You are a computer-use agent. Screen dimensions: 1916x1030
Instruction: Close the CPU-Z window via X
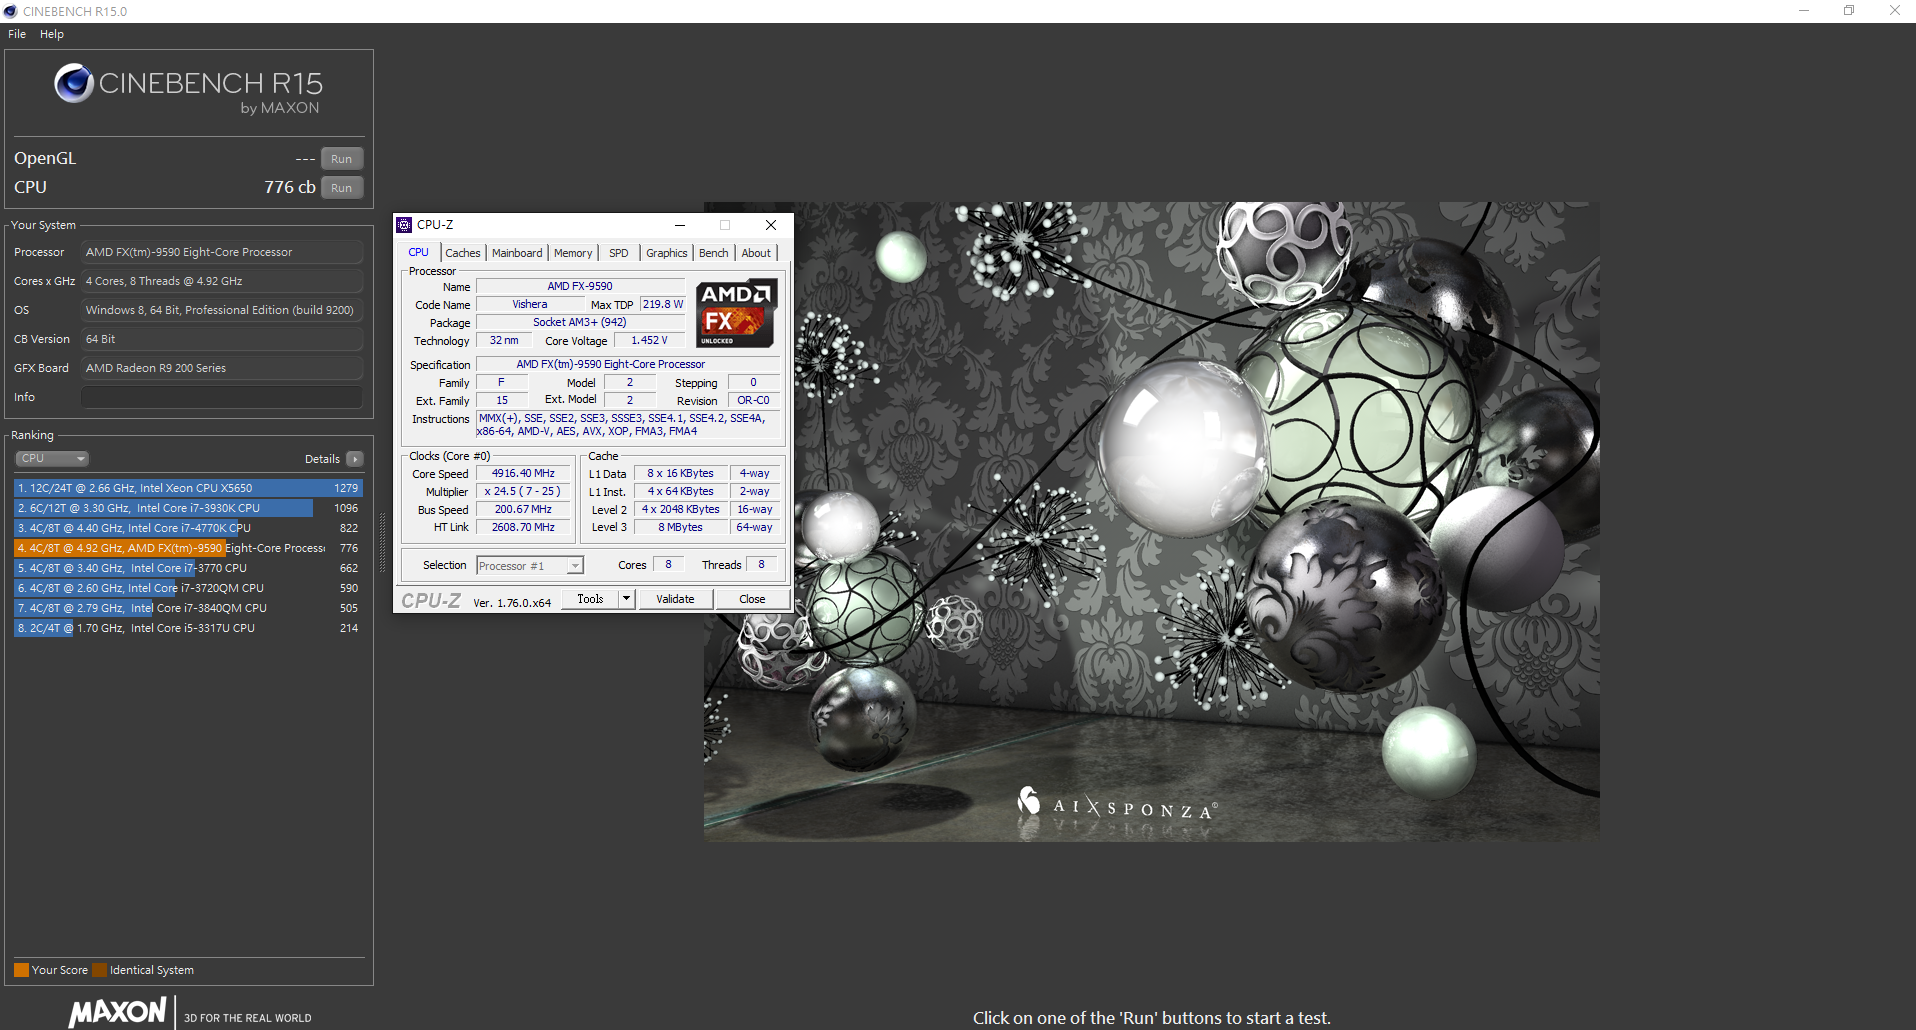(771, 225)
